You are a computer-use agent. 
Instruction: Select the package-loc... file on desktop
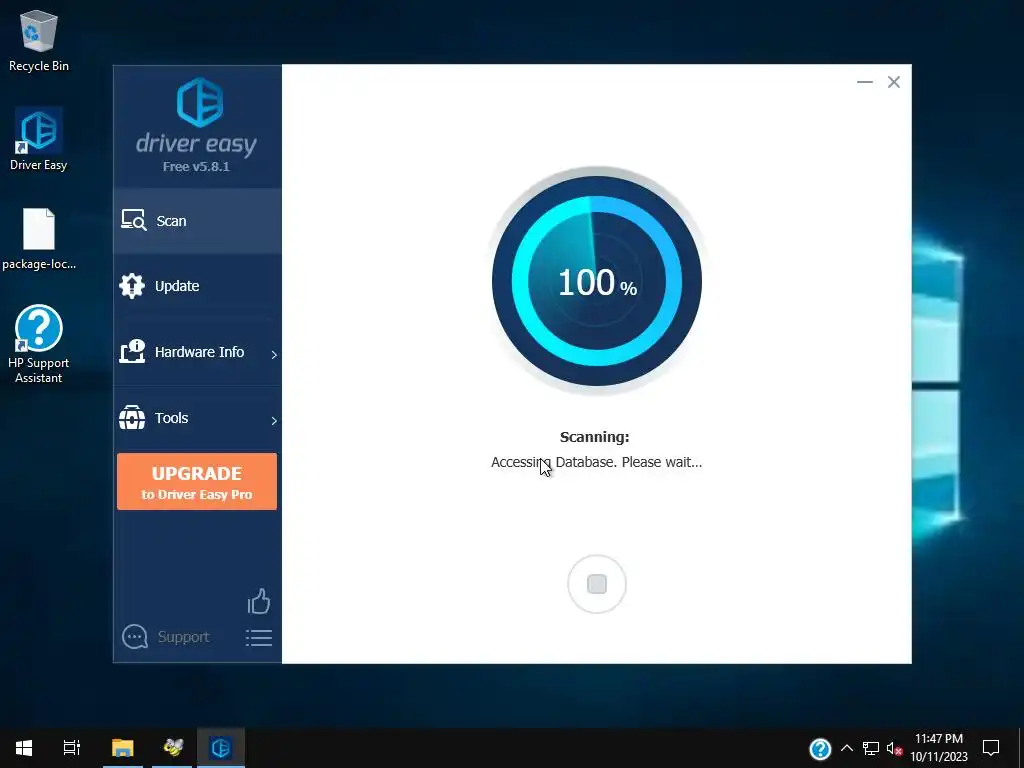(39, 238)
